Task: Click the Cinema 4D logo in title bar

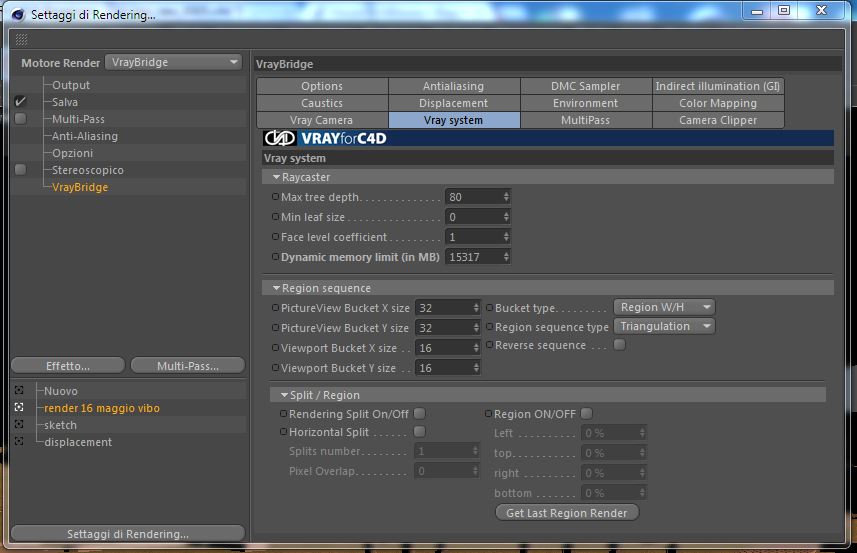Action: click(18, 15)
